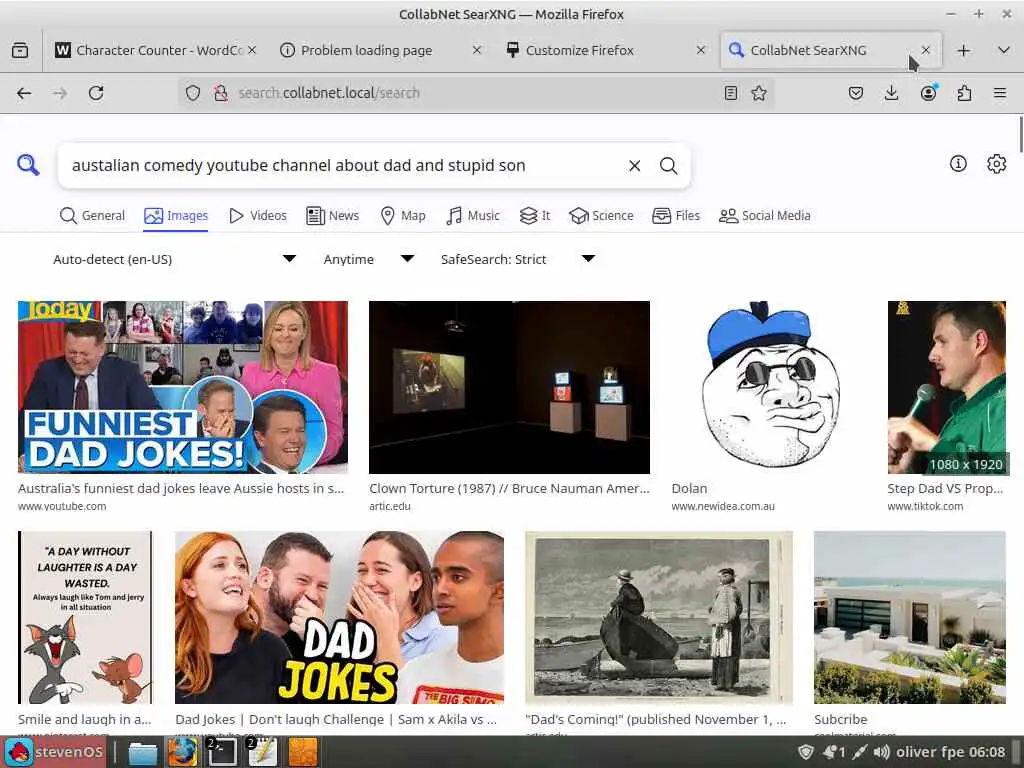
Task: Open Clown Torture exhibit thumbnail
Action: click(509, 387)
